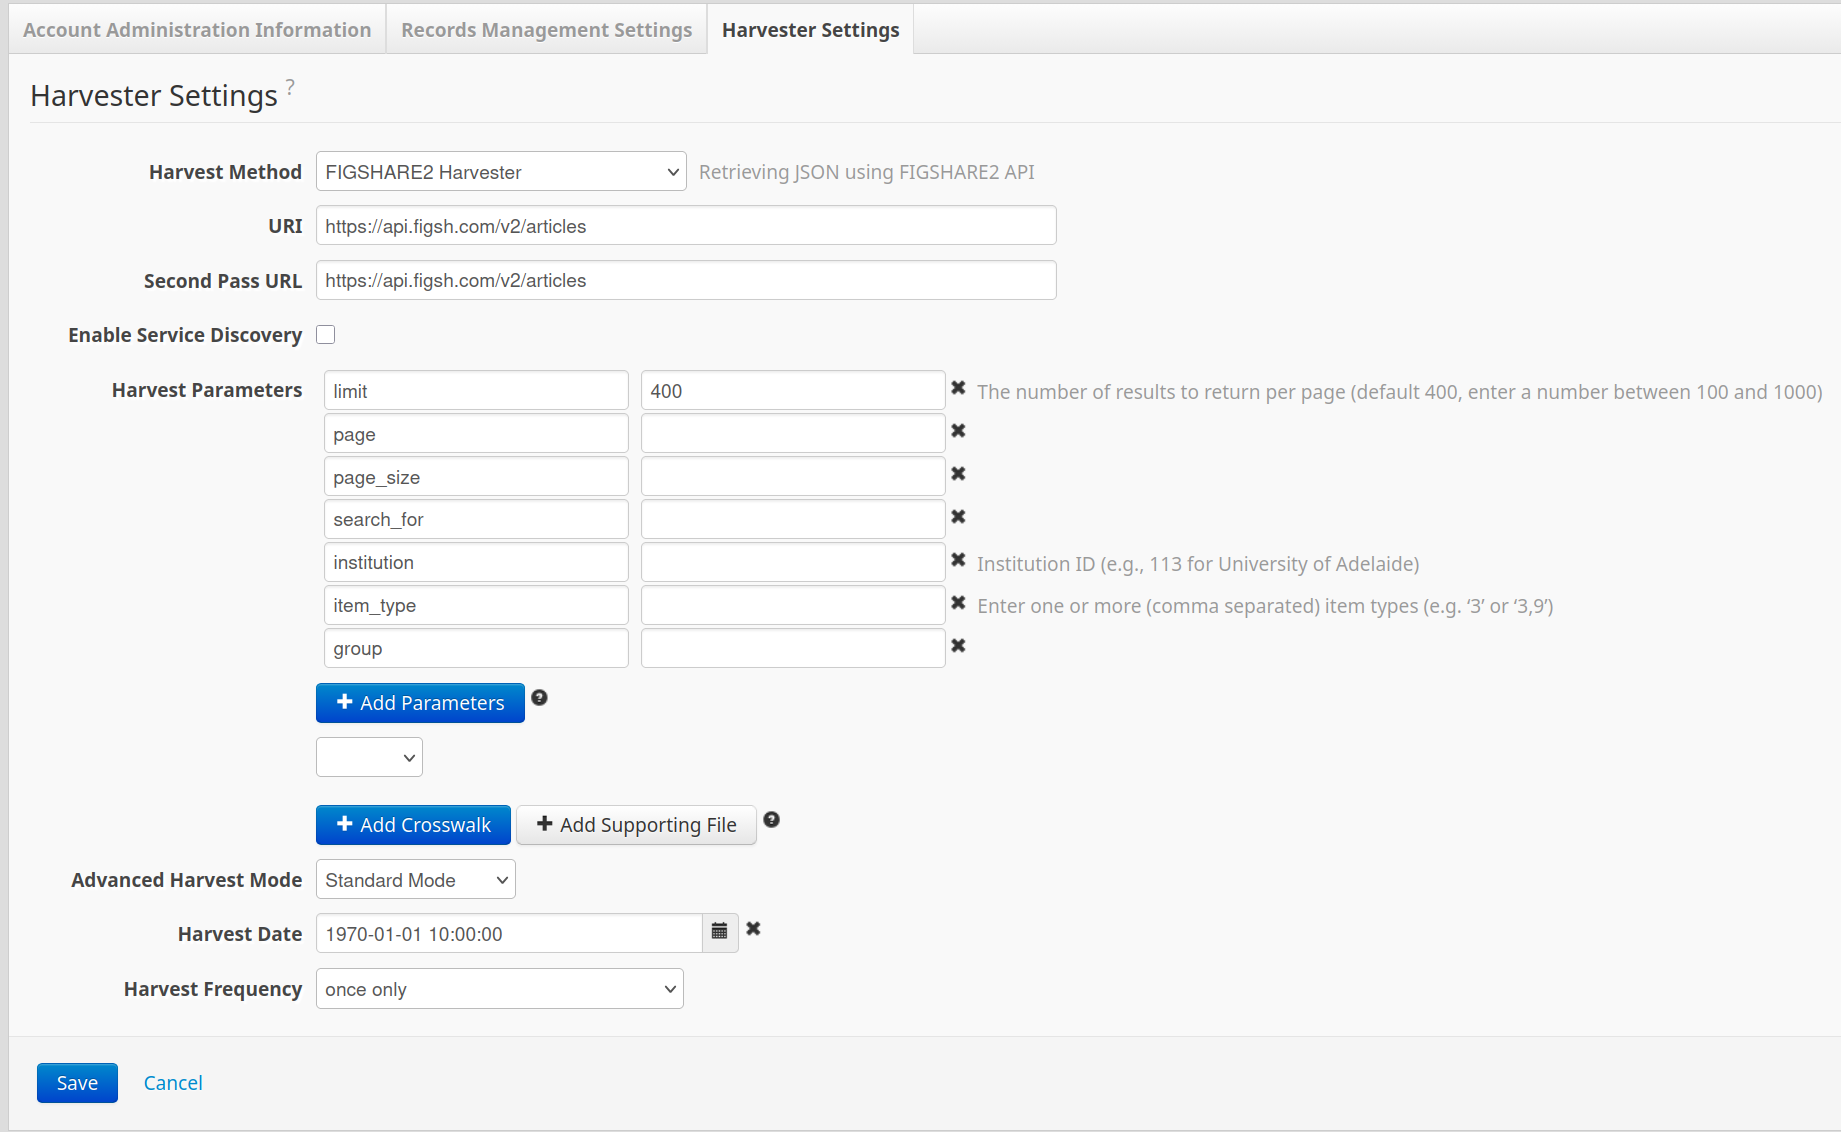The height and width of the screenshot is (1132, 1841).
Task: Click the Institution ID hint text
Action: [1198, 564]
